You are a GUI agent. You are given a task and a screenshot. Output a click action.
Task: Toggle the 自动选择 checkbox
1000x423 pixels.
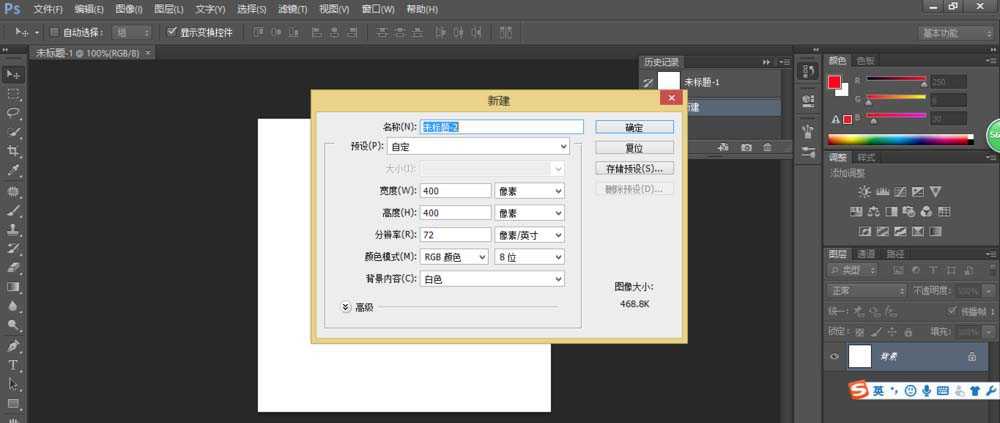pos(54,32)
